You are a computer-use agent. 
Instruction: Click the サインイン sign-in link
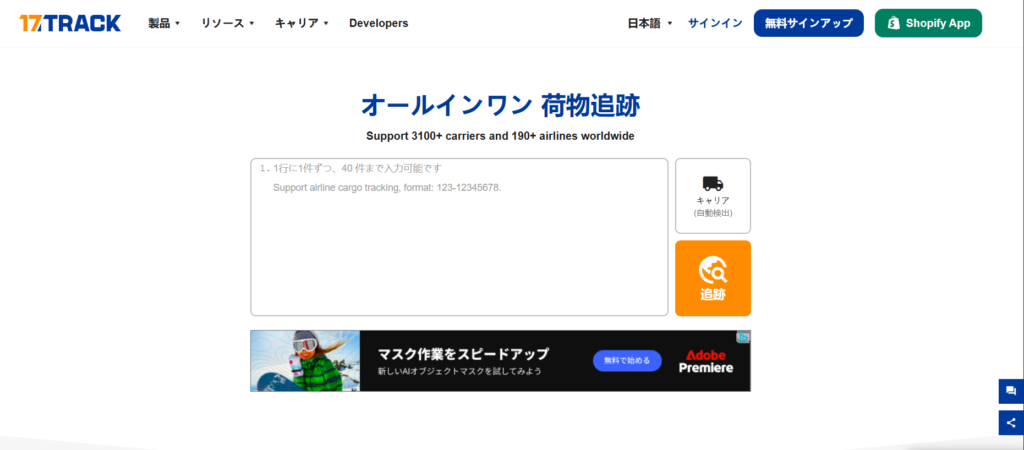714,23
